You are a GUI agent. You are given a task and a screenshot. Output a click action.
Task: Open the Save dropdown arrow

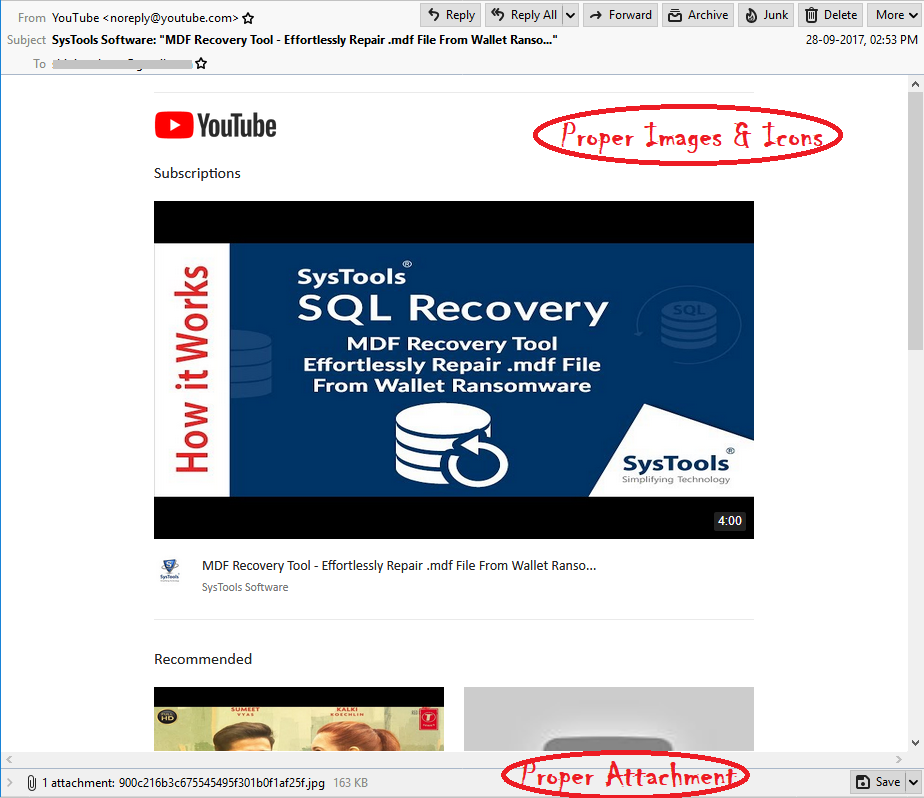pyautogui.click(x=914, y=782)
